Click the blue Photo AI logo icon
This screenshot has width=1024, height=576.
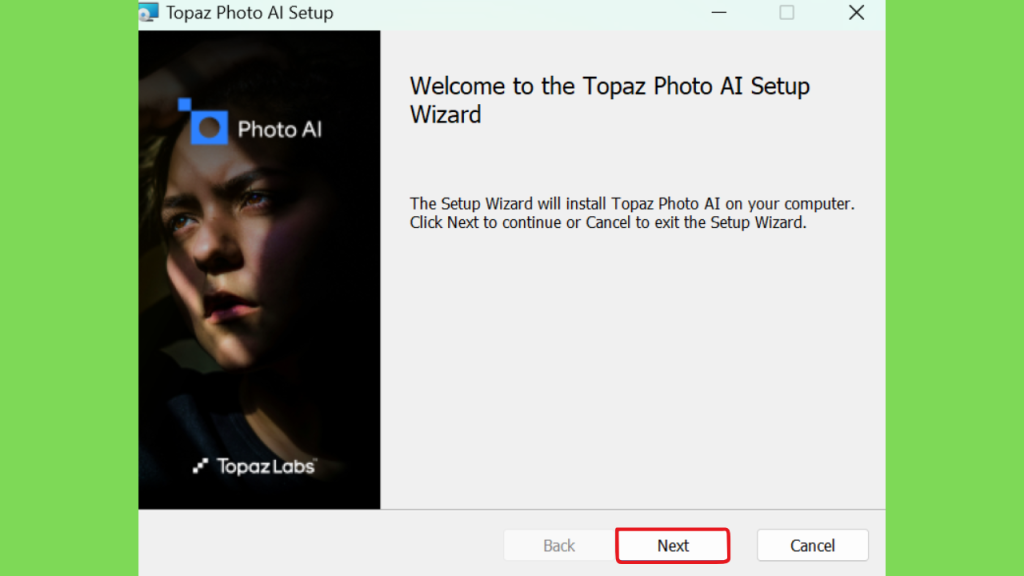coord(203,121)
